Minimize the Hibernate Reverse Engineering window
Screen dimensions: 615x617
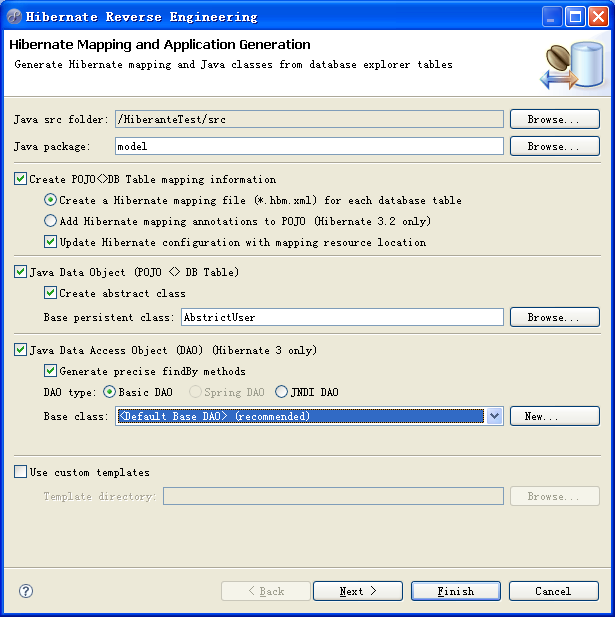(x=552, y=17)
